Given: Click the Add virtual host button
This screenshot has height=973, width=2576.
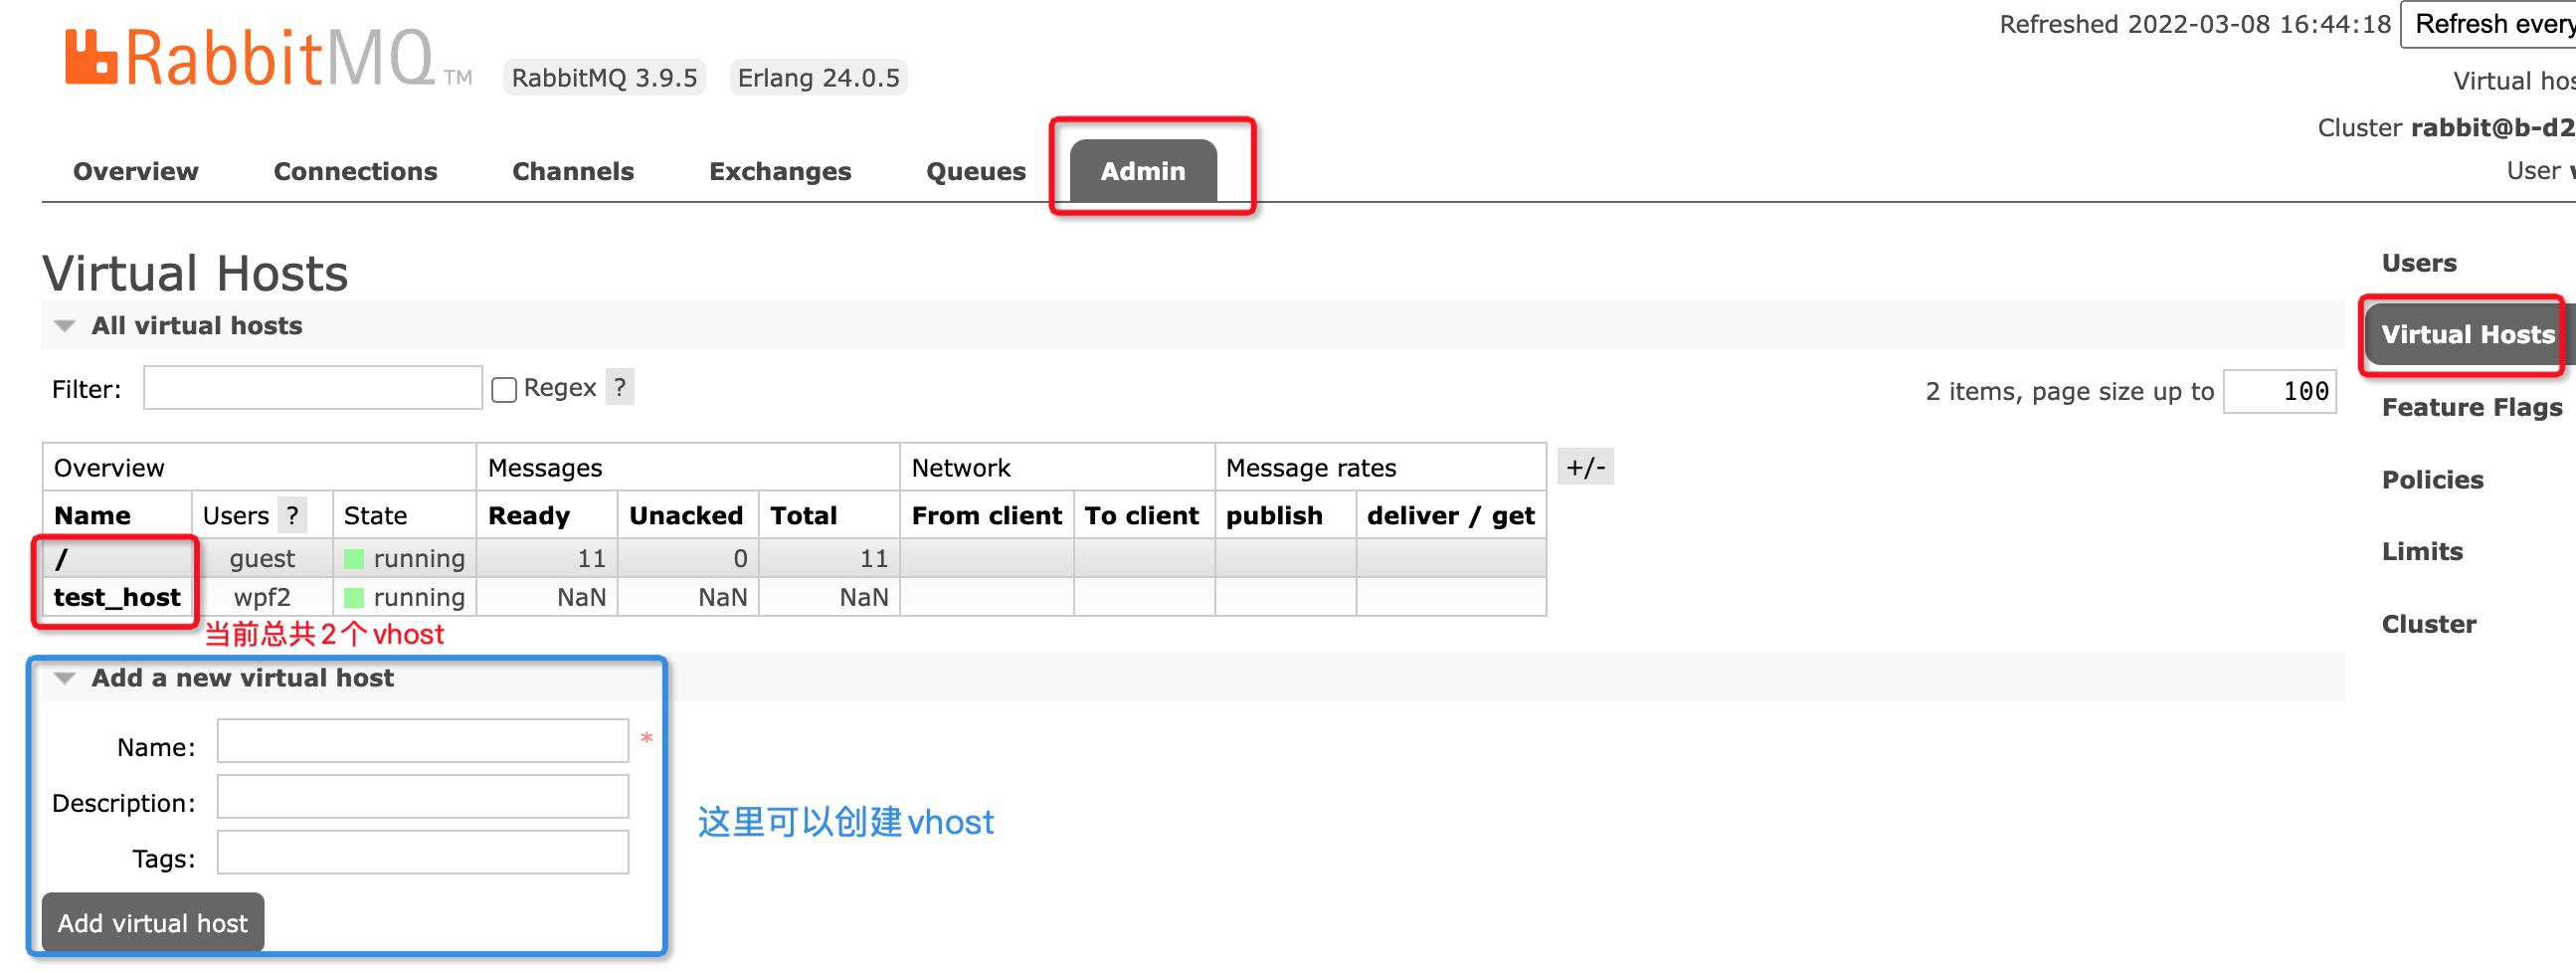Looking at the screenshot, I should 152,922.
